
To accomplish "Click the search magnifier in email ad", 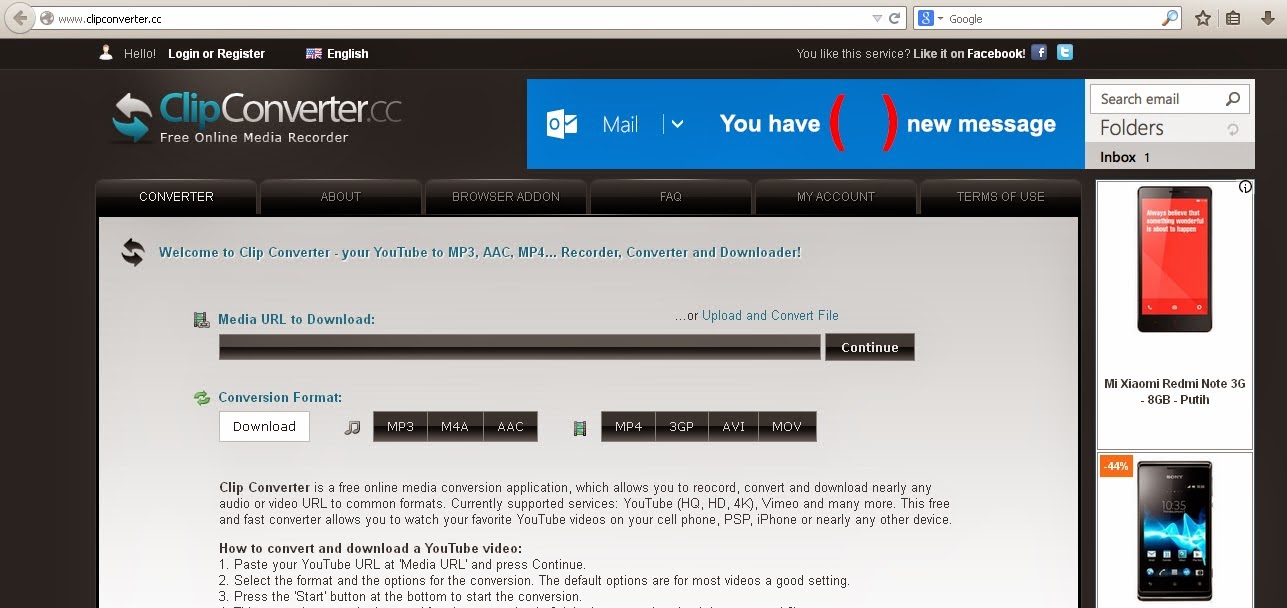I will click(1233, 99).
